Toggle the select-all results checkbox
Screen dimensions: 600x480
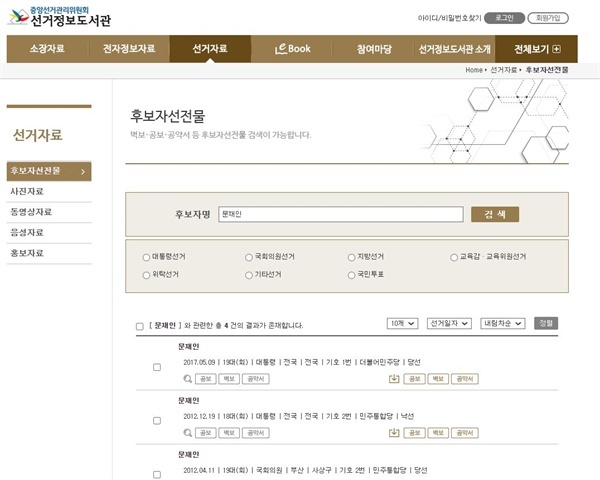[x=139, y=326]
